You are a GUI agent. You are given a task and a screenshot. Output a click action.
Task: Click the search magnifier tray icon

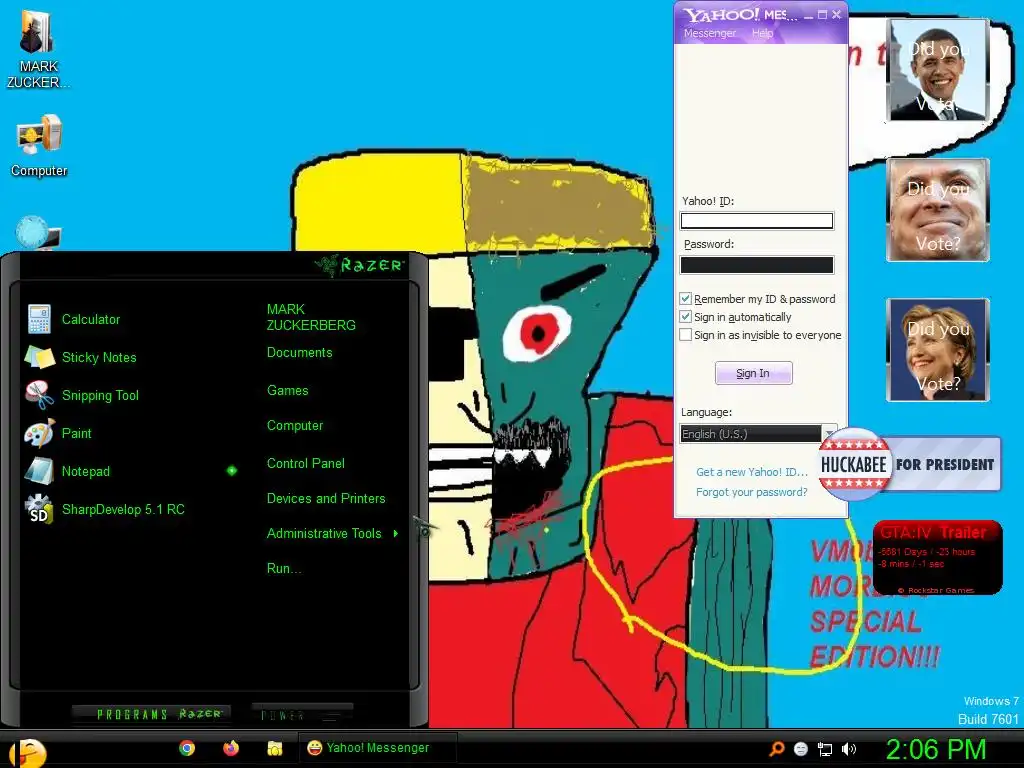(x=776, y=749)
